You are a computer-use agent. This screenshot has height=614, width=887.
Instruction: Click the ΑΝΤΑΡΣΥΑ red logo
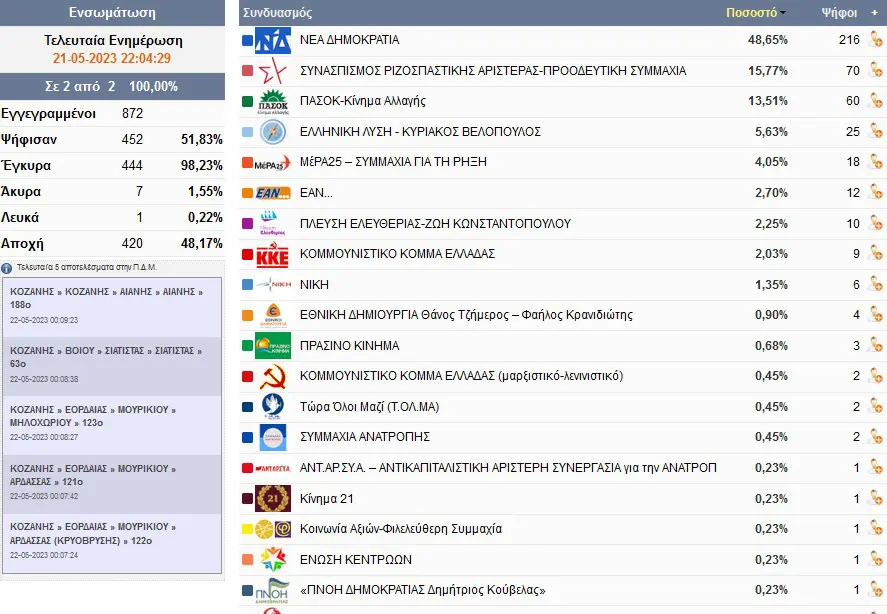pos(273,468)
